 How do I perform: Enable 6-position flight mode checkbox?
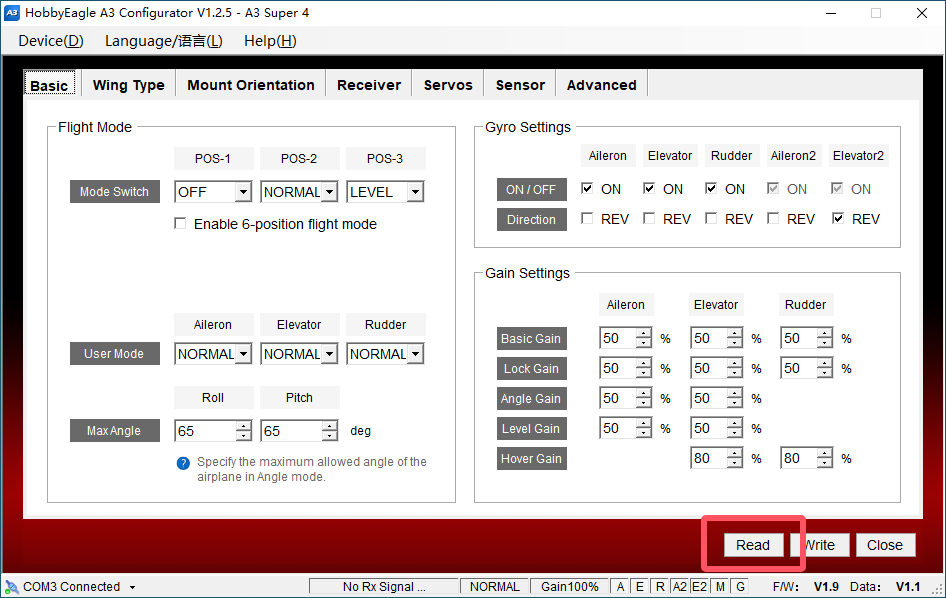click(x=180, y=224)
